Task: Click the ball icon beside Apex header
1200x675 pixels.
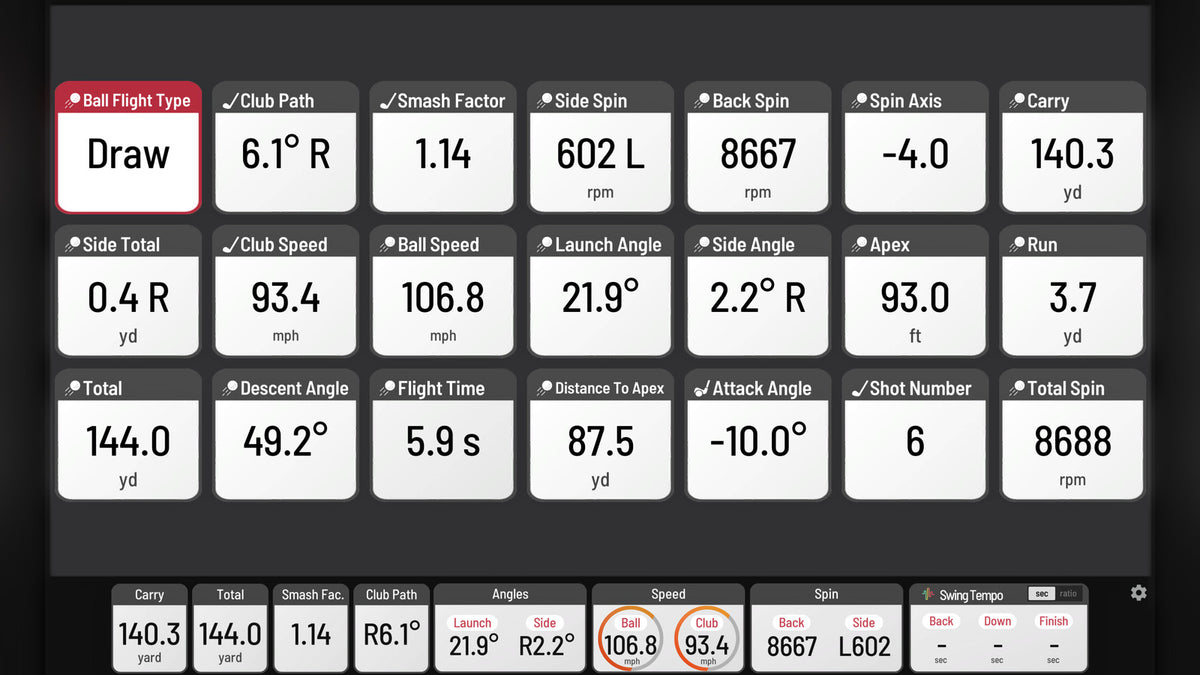Action: tap(860, 245)
